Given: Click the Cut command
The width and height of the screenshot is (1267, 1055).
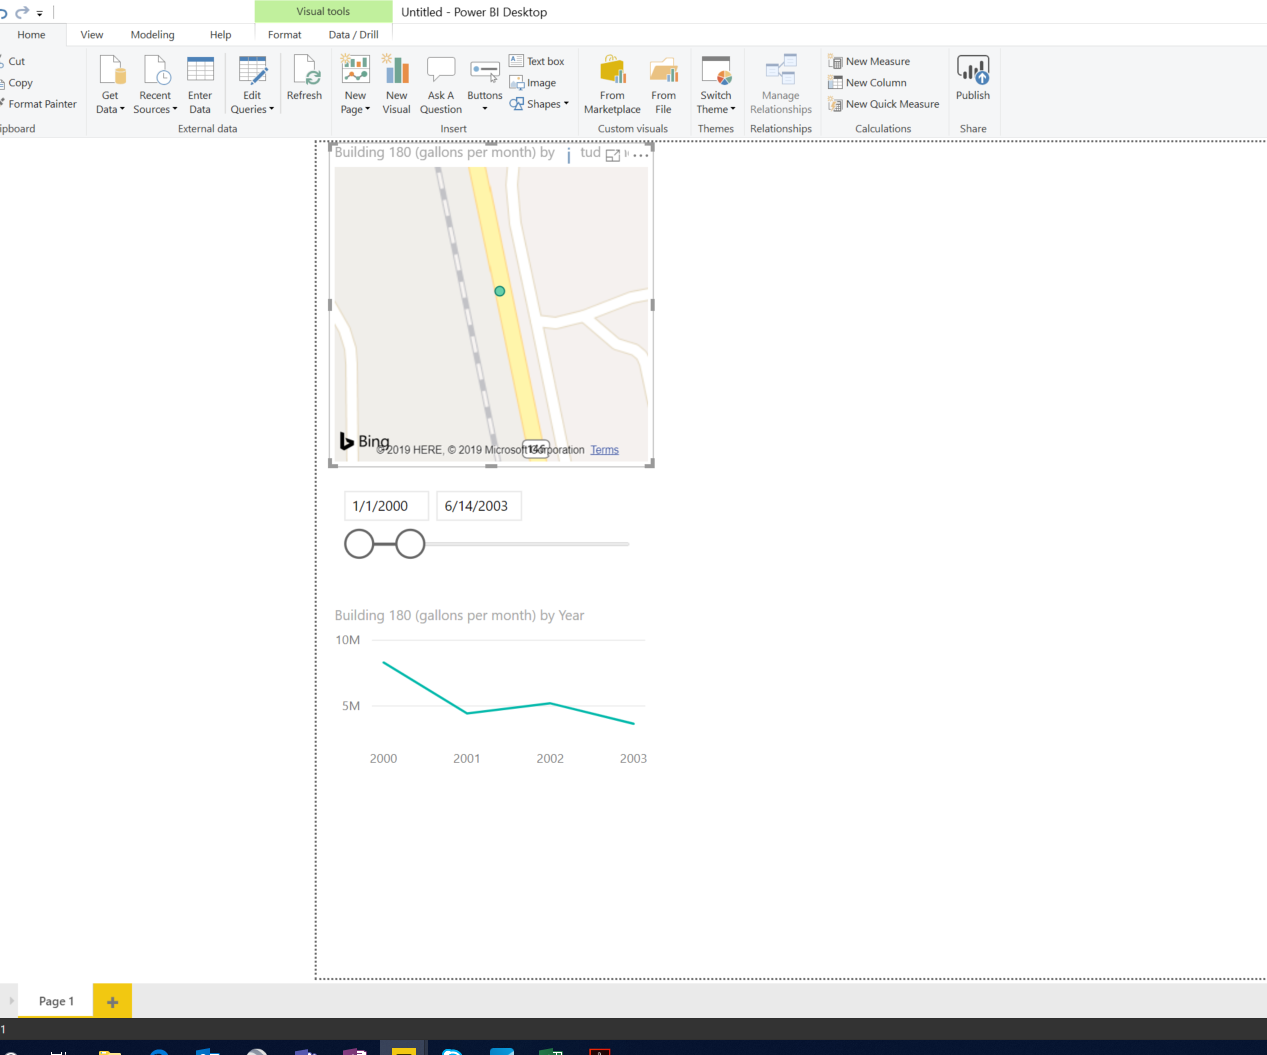Looking at the screenshot, I should click(13, 61).
